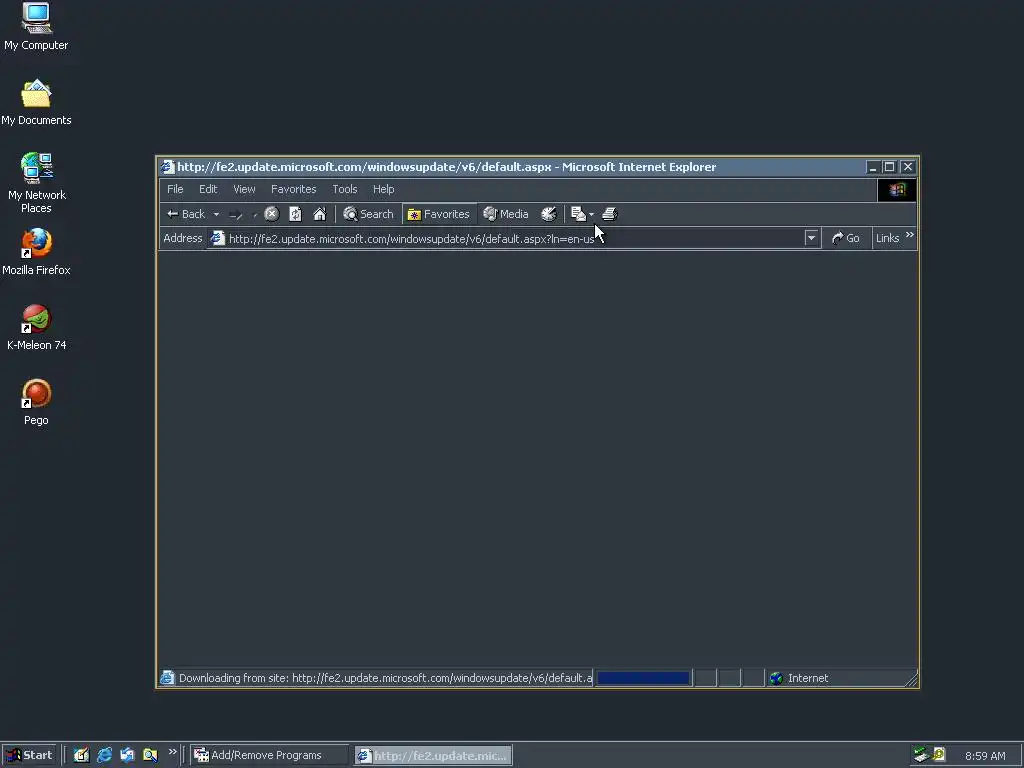Select the K-Meleon 74 desktop shortcut
This screenshot has width=1024, height=768.
pyautogui.click(x=37, y=327)
